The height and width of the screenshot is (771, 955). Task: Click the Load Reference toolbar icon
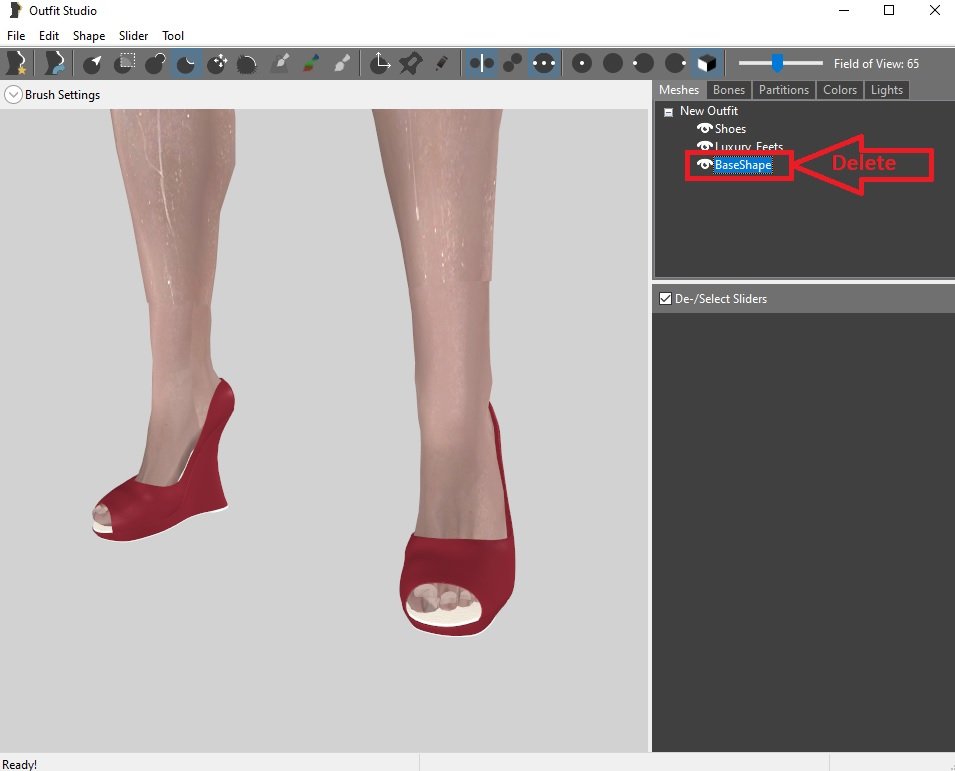tap(54, 64)
